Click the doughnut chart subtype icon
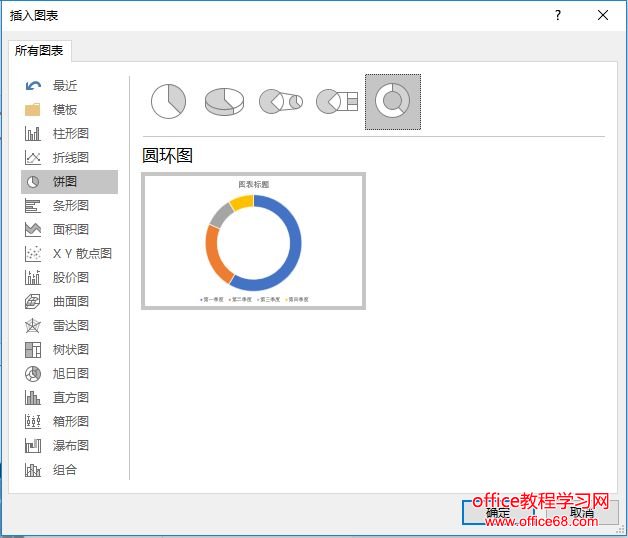Image resolution: width=628 pixels, height=538 pixels. (x=393, y=102)
